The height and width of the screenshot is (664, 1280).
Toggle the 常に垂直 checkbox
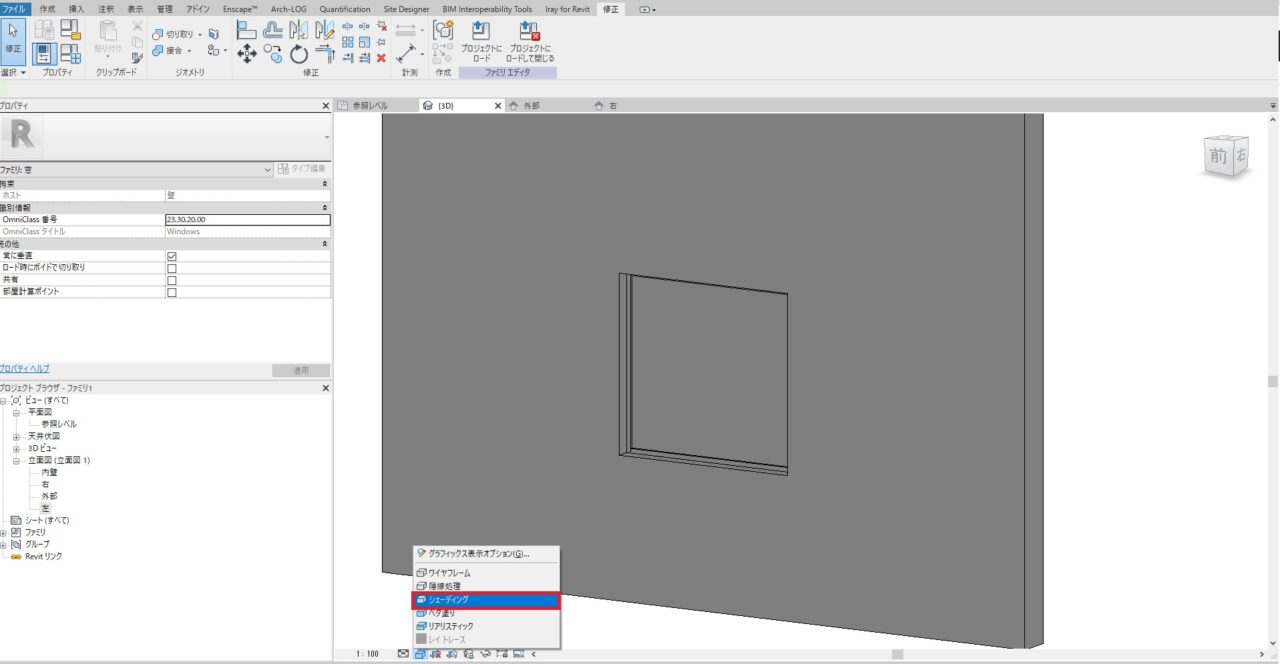(x=171, y=256)
